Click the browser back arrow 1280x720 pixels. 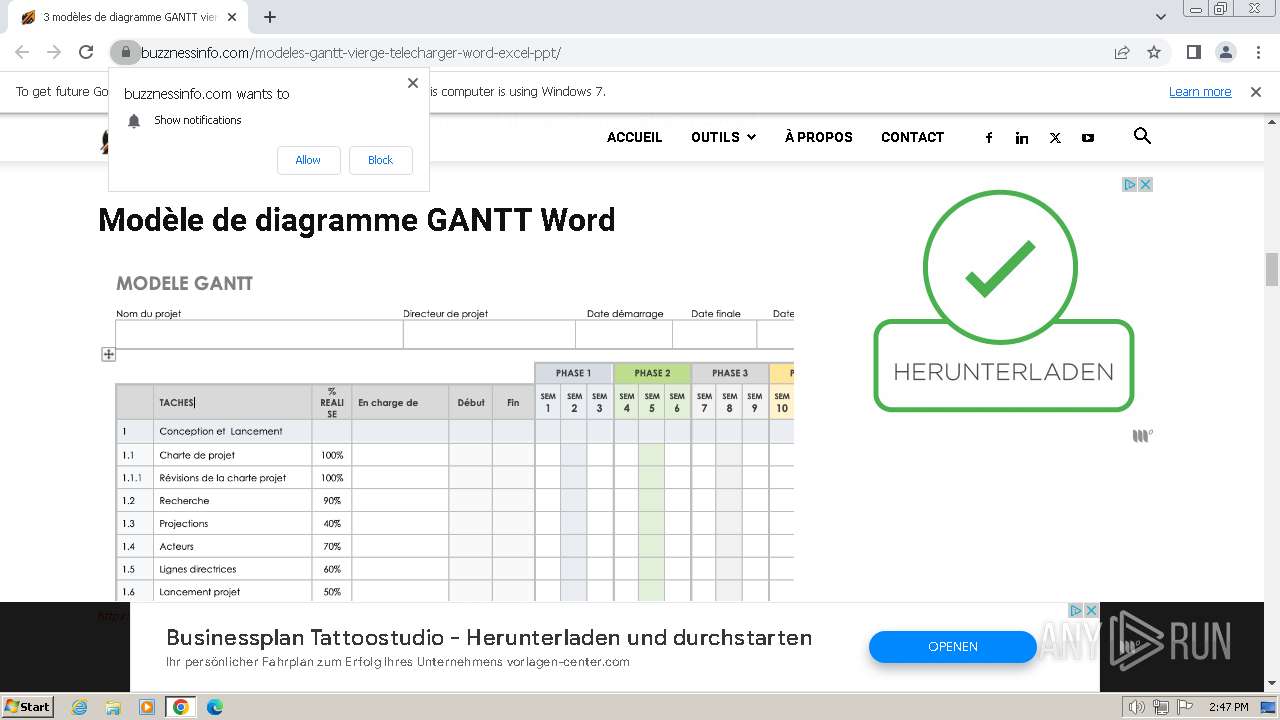click(22, 52)
